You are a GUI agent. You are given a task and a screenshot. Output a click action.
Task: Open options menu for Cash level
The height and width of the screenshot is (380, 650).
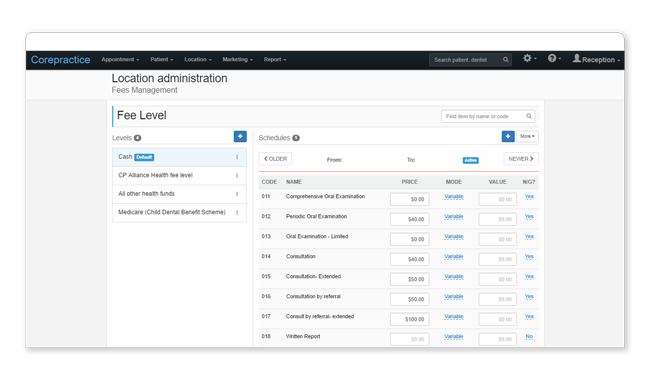[237, 157]
